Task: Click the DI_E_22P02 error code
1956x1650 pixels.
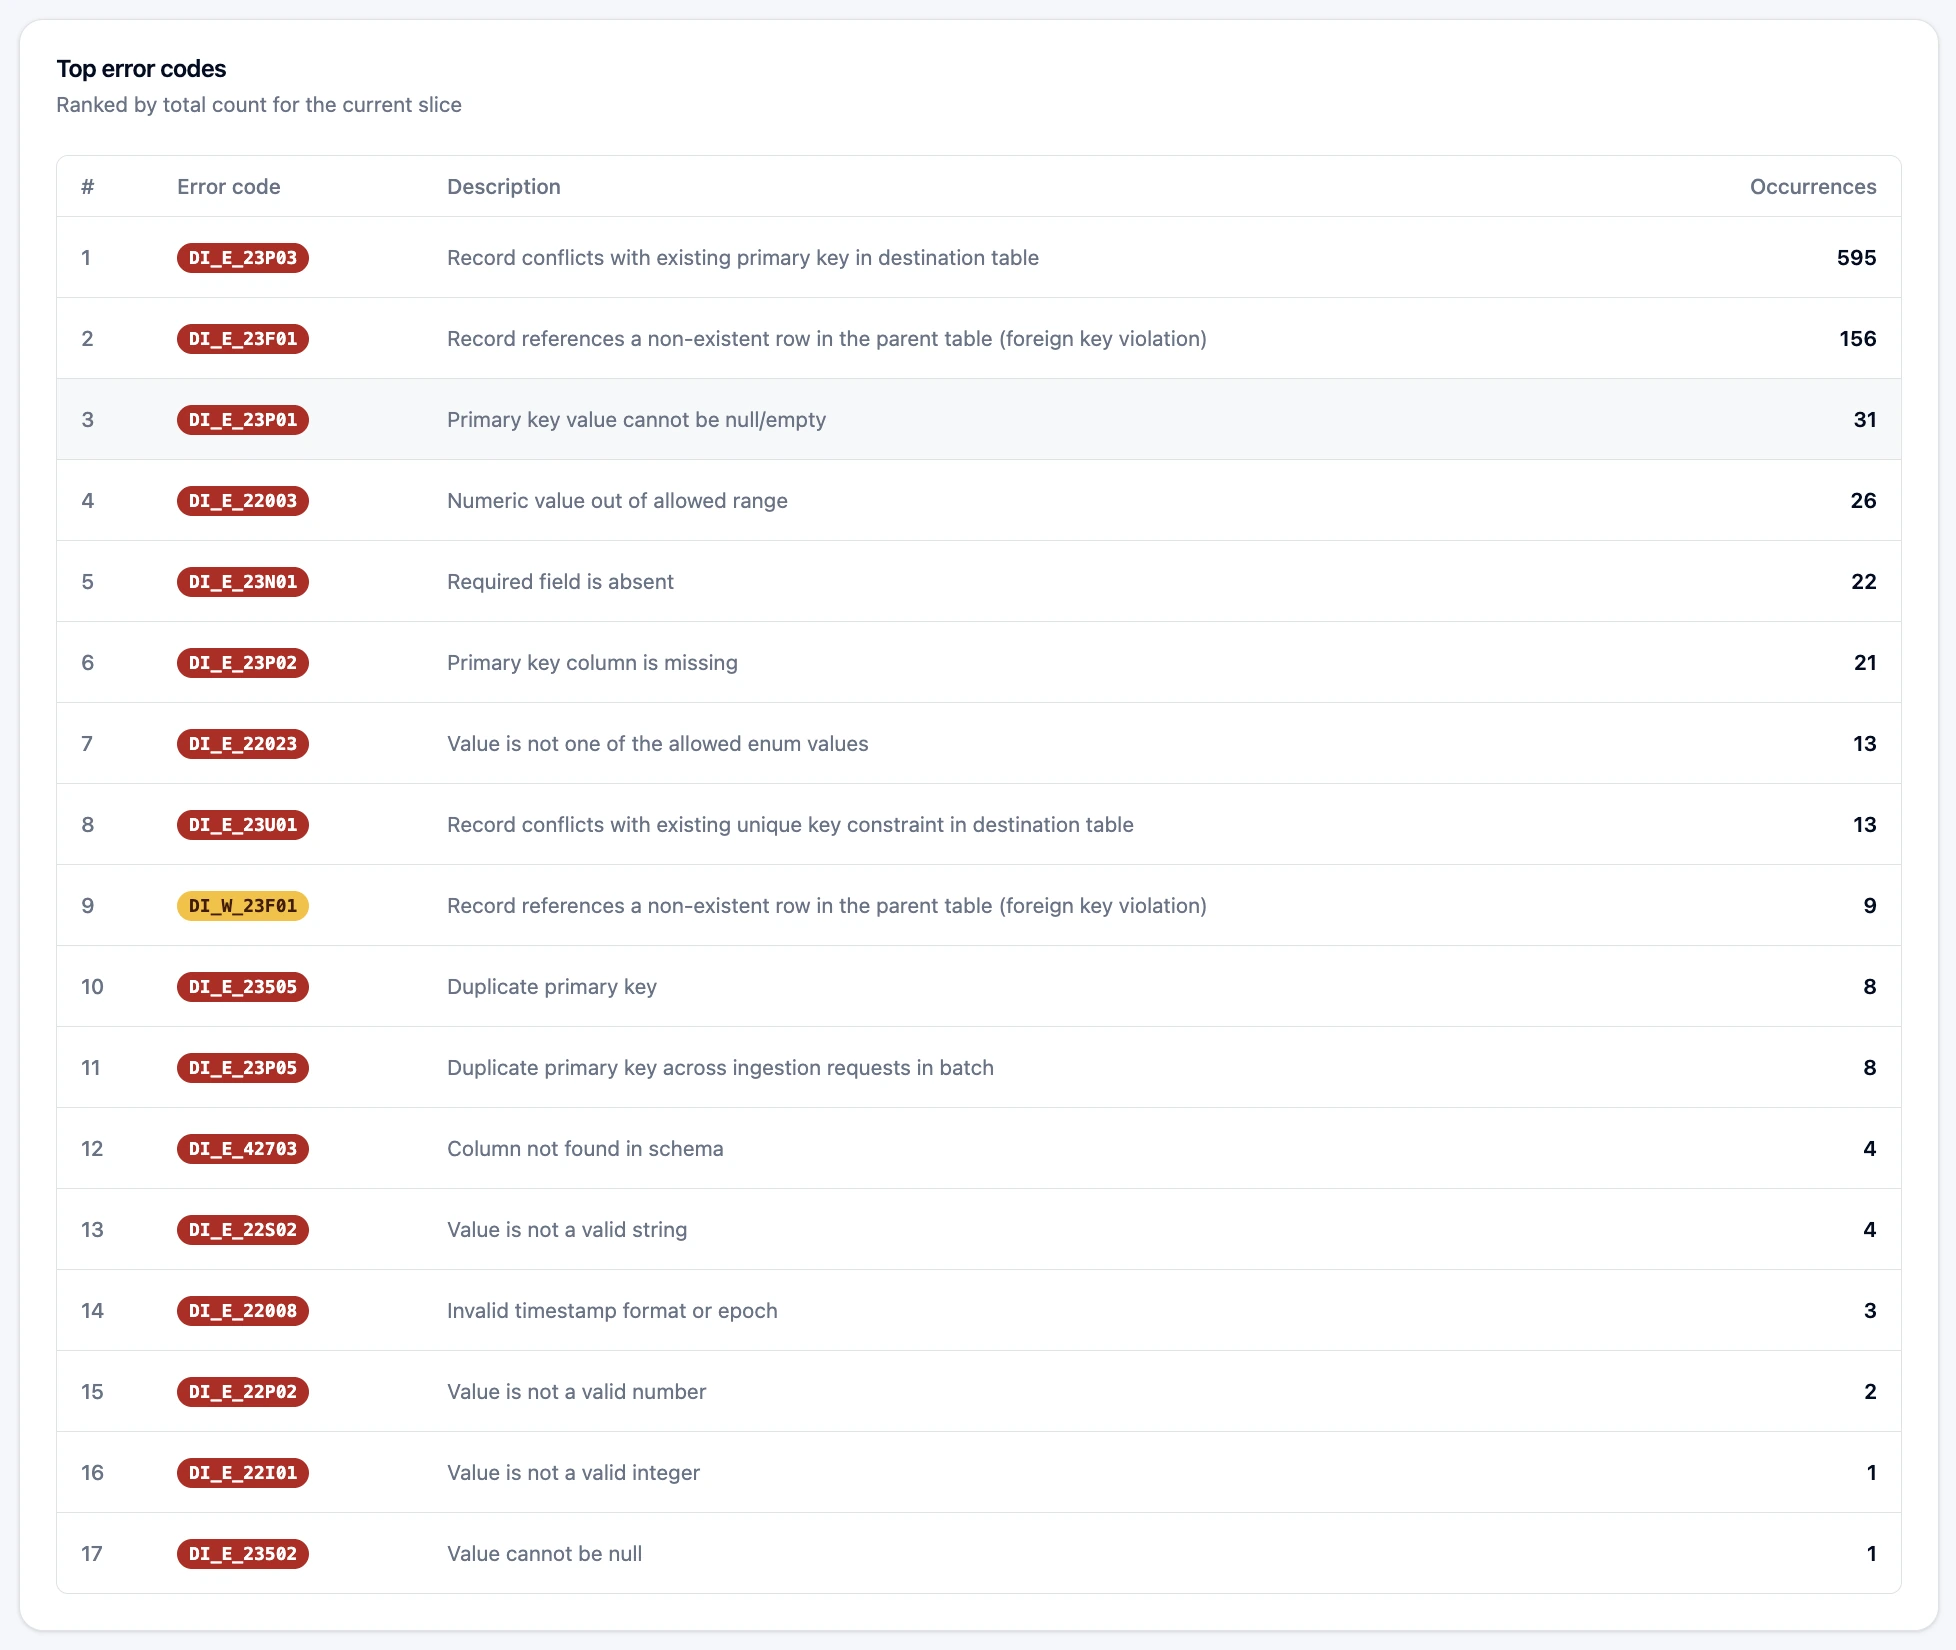Action: pyautogui.click(x=243, y=1392)
